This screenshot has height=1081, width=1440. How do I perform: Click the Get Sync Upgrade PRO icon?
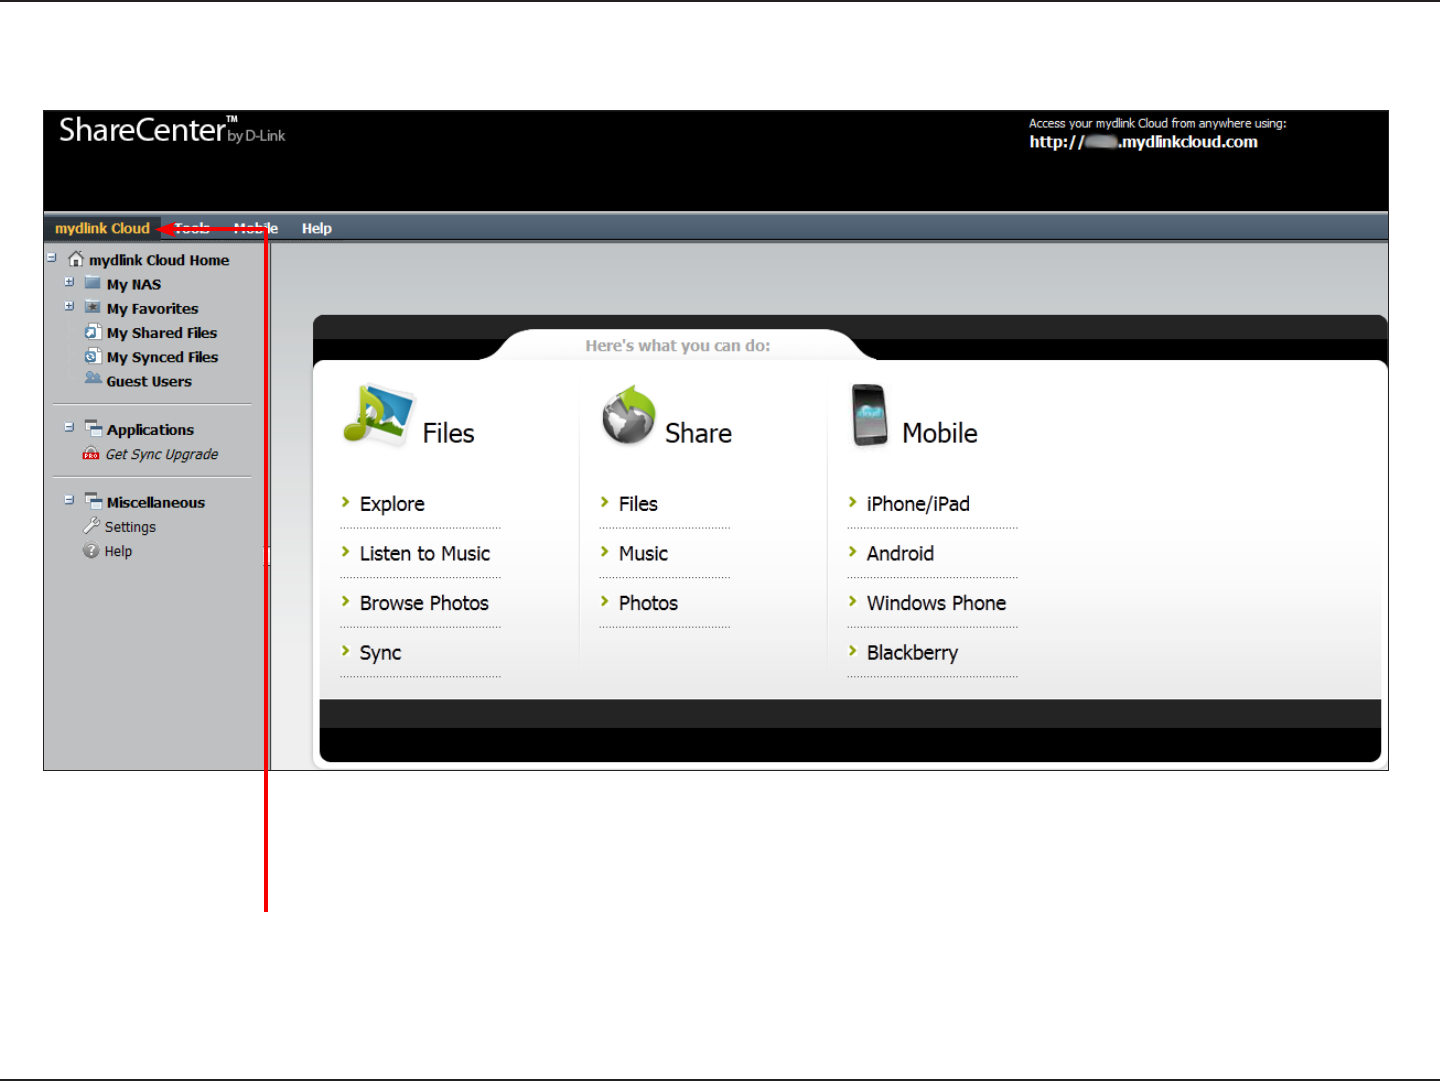(x=91, y=454)
